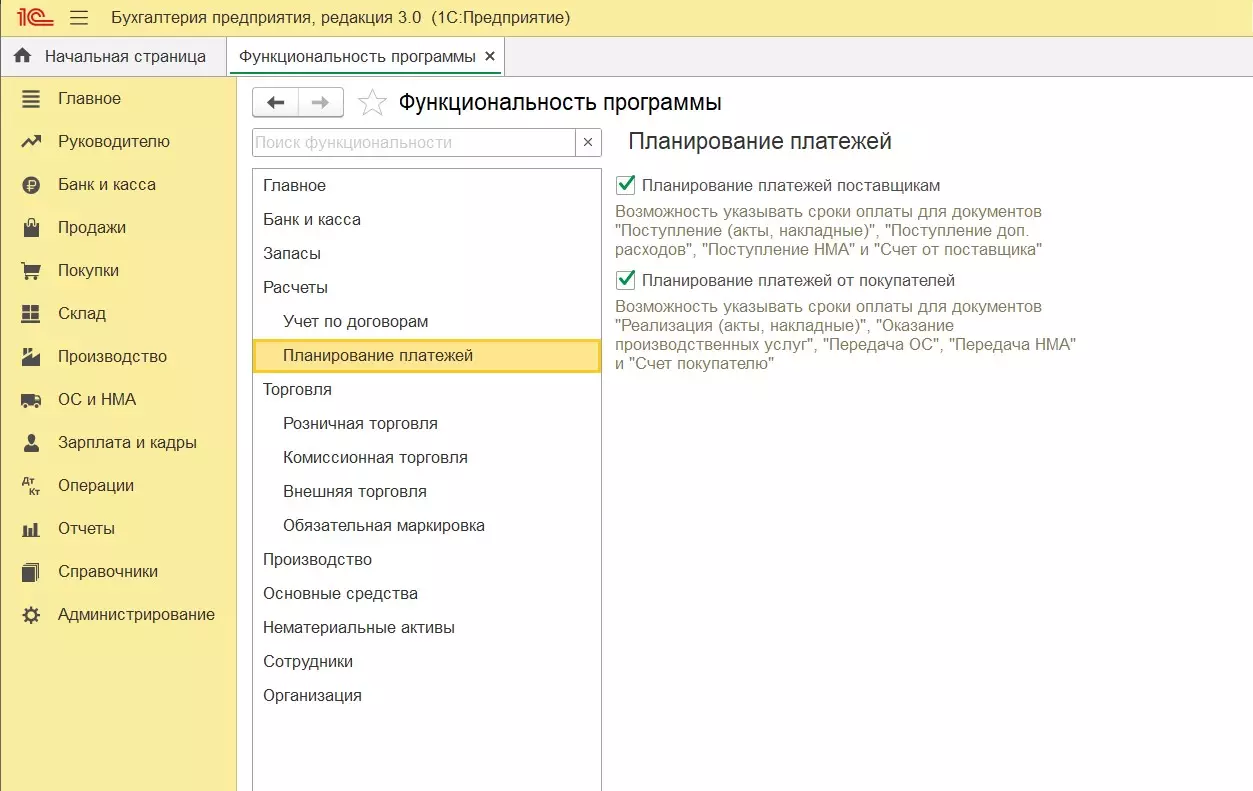Select Учет по договорам item
1253x791 pixels.
(x=427, y=321)
